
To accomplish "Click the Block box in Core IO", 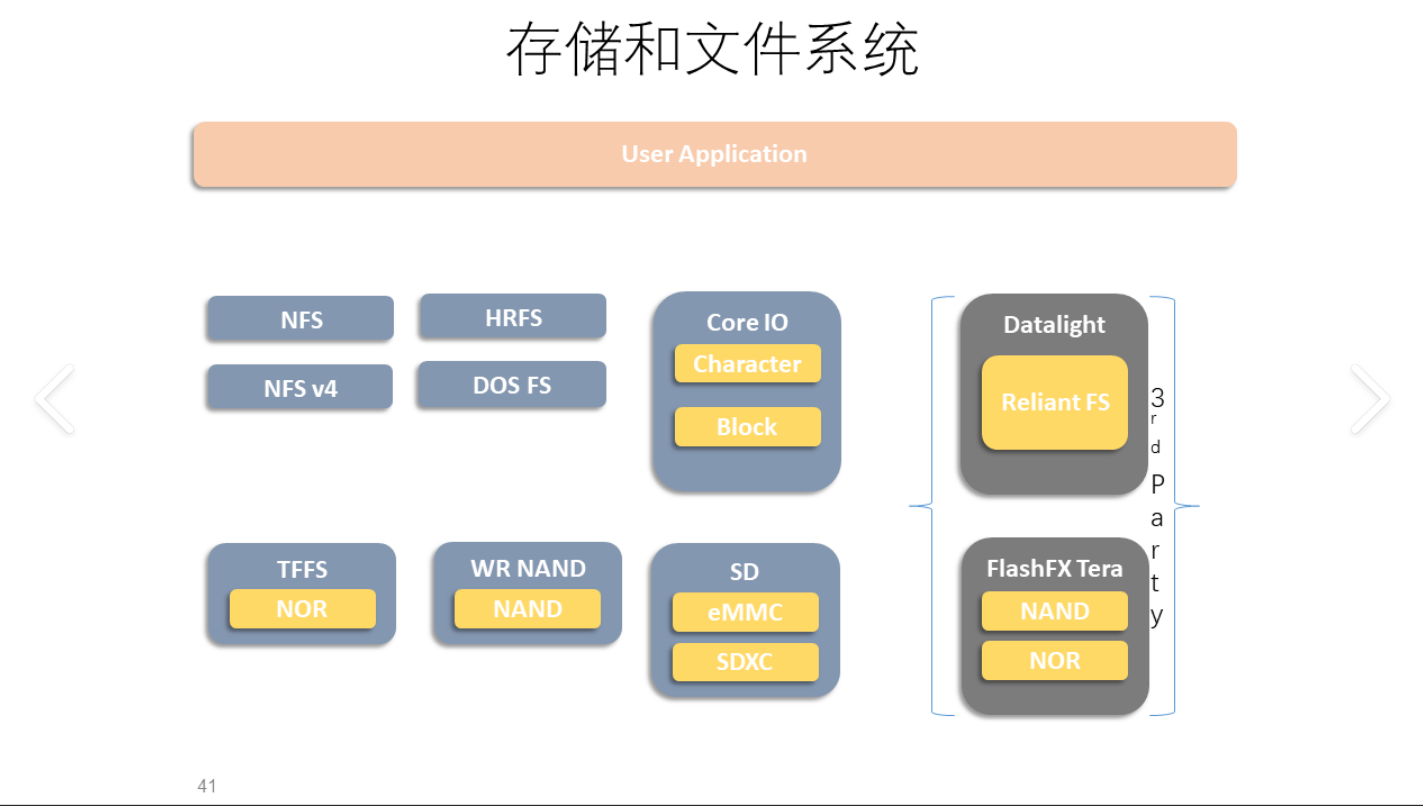I will (748, 427).
